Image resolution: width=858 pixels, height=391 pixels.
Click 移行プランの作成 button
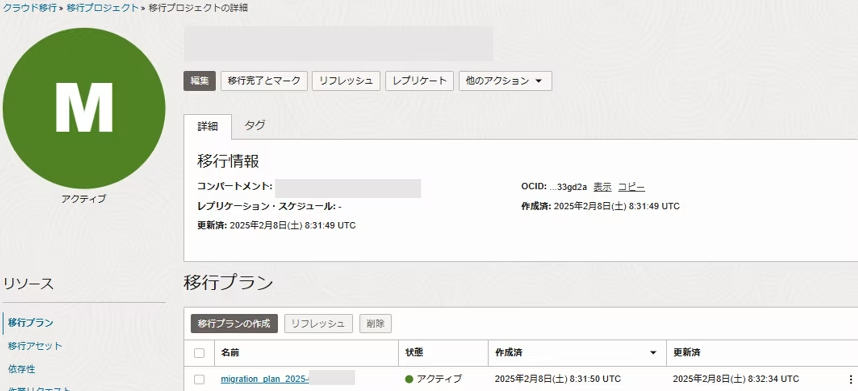[x=234, y=323]
